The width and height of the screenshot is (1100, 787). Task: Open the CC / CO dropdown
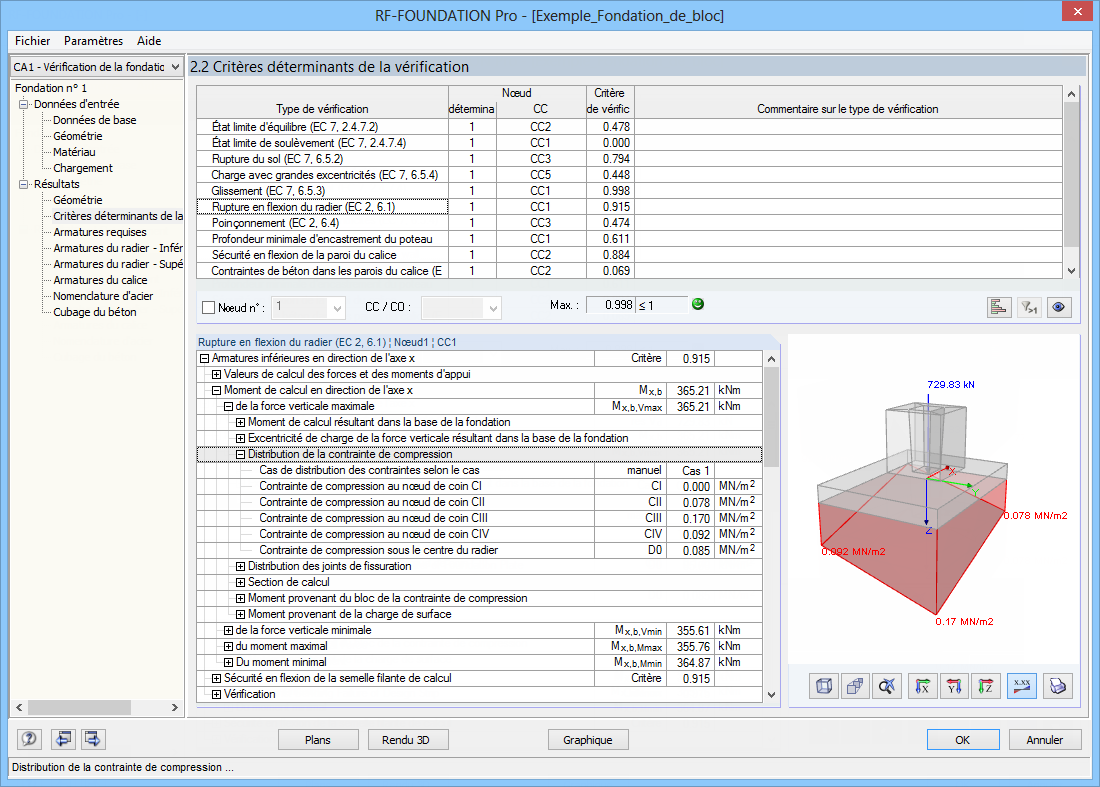coord(493,308)
